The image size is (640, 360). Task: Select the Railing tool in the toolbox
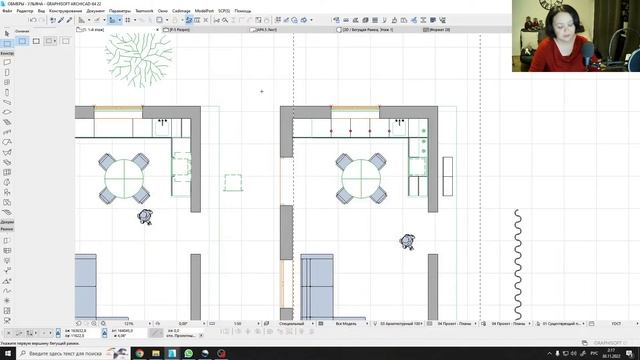pos(7,132)
